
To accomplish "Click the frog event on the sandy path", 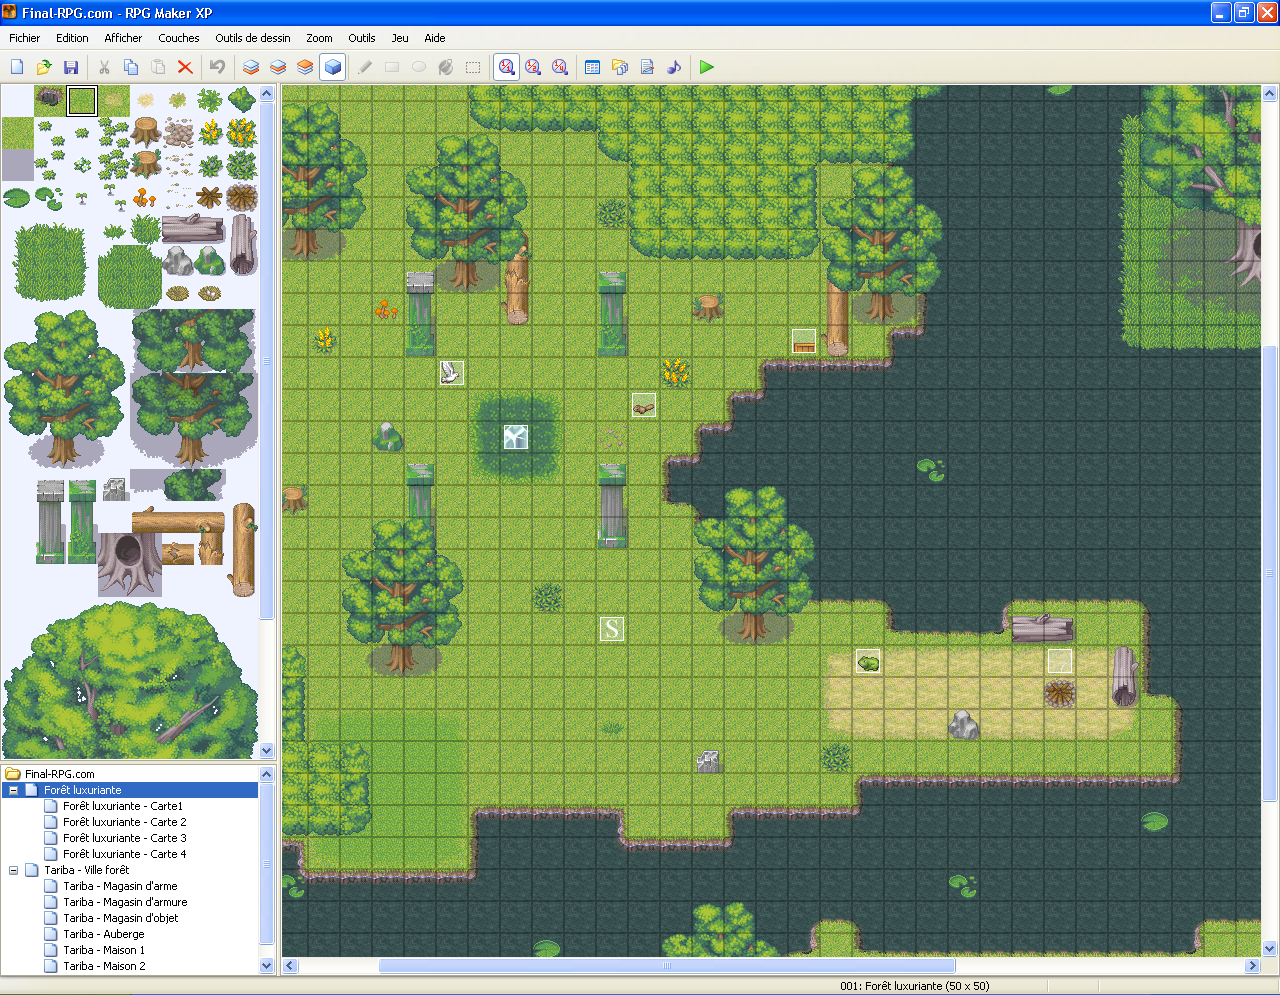I will (x=868, y=661).
